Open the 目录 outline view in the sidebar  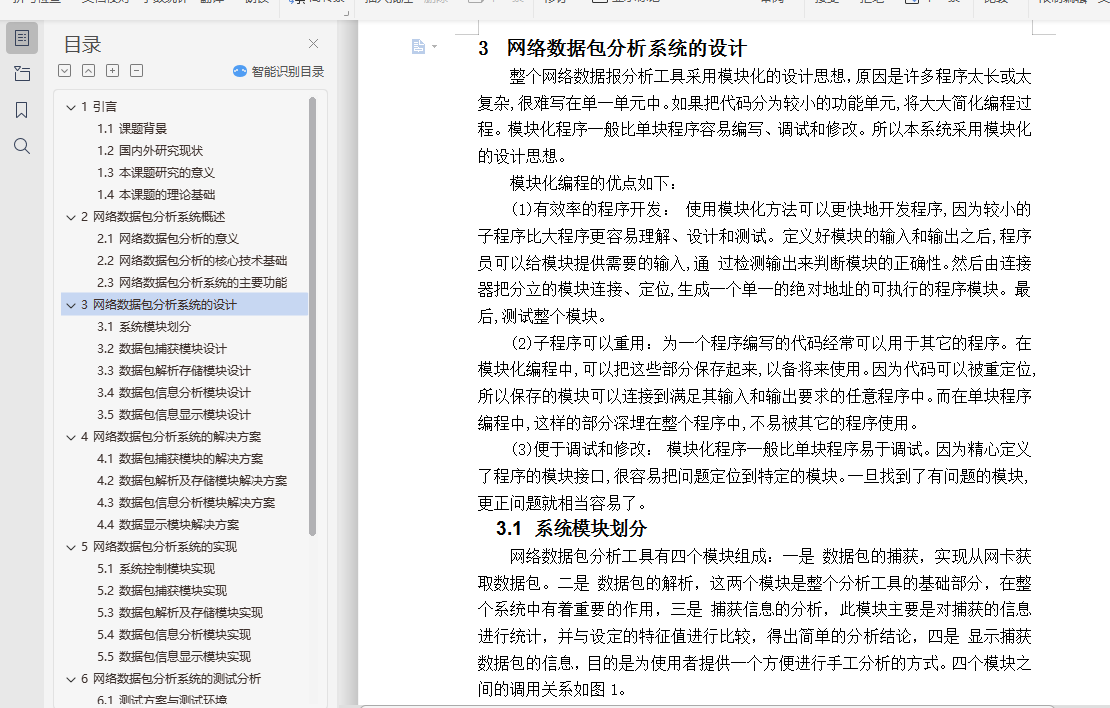click(22, 38)
